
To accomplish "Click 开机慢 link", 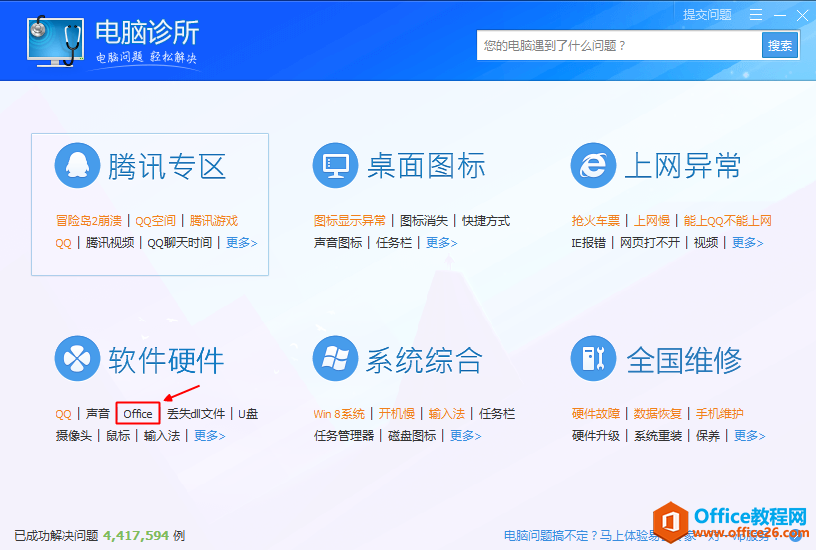I will tap(397, 414).
